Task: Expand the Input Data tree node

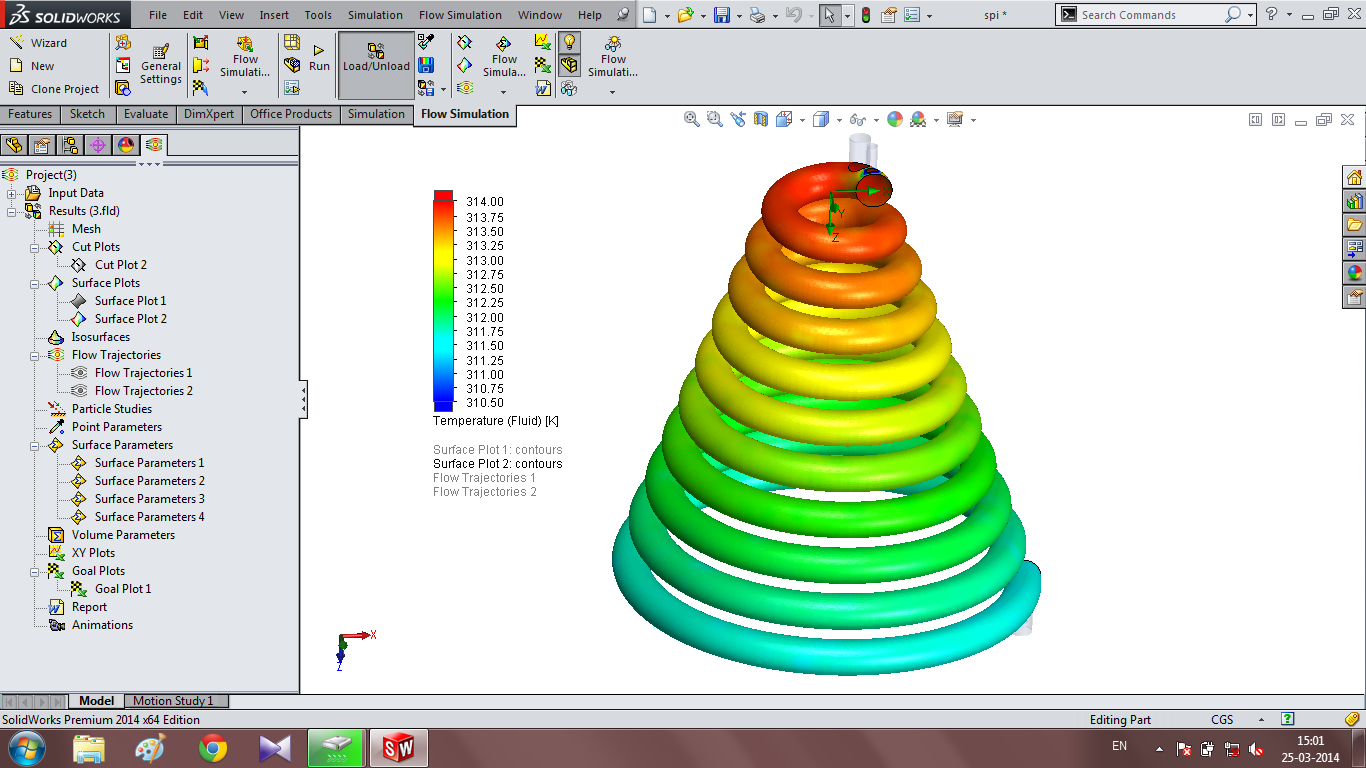Action: click(12, 193)
